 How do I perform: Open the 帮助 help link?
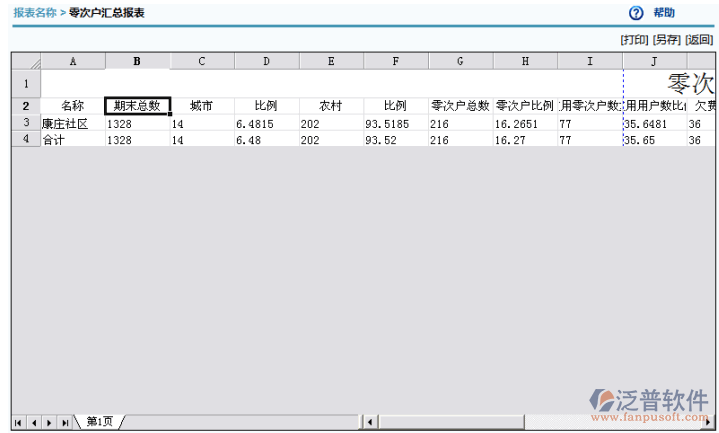[x=664, y=13]
